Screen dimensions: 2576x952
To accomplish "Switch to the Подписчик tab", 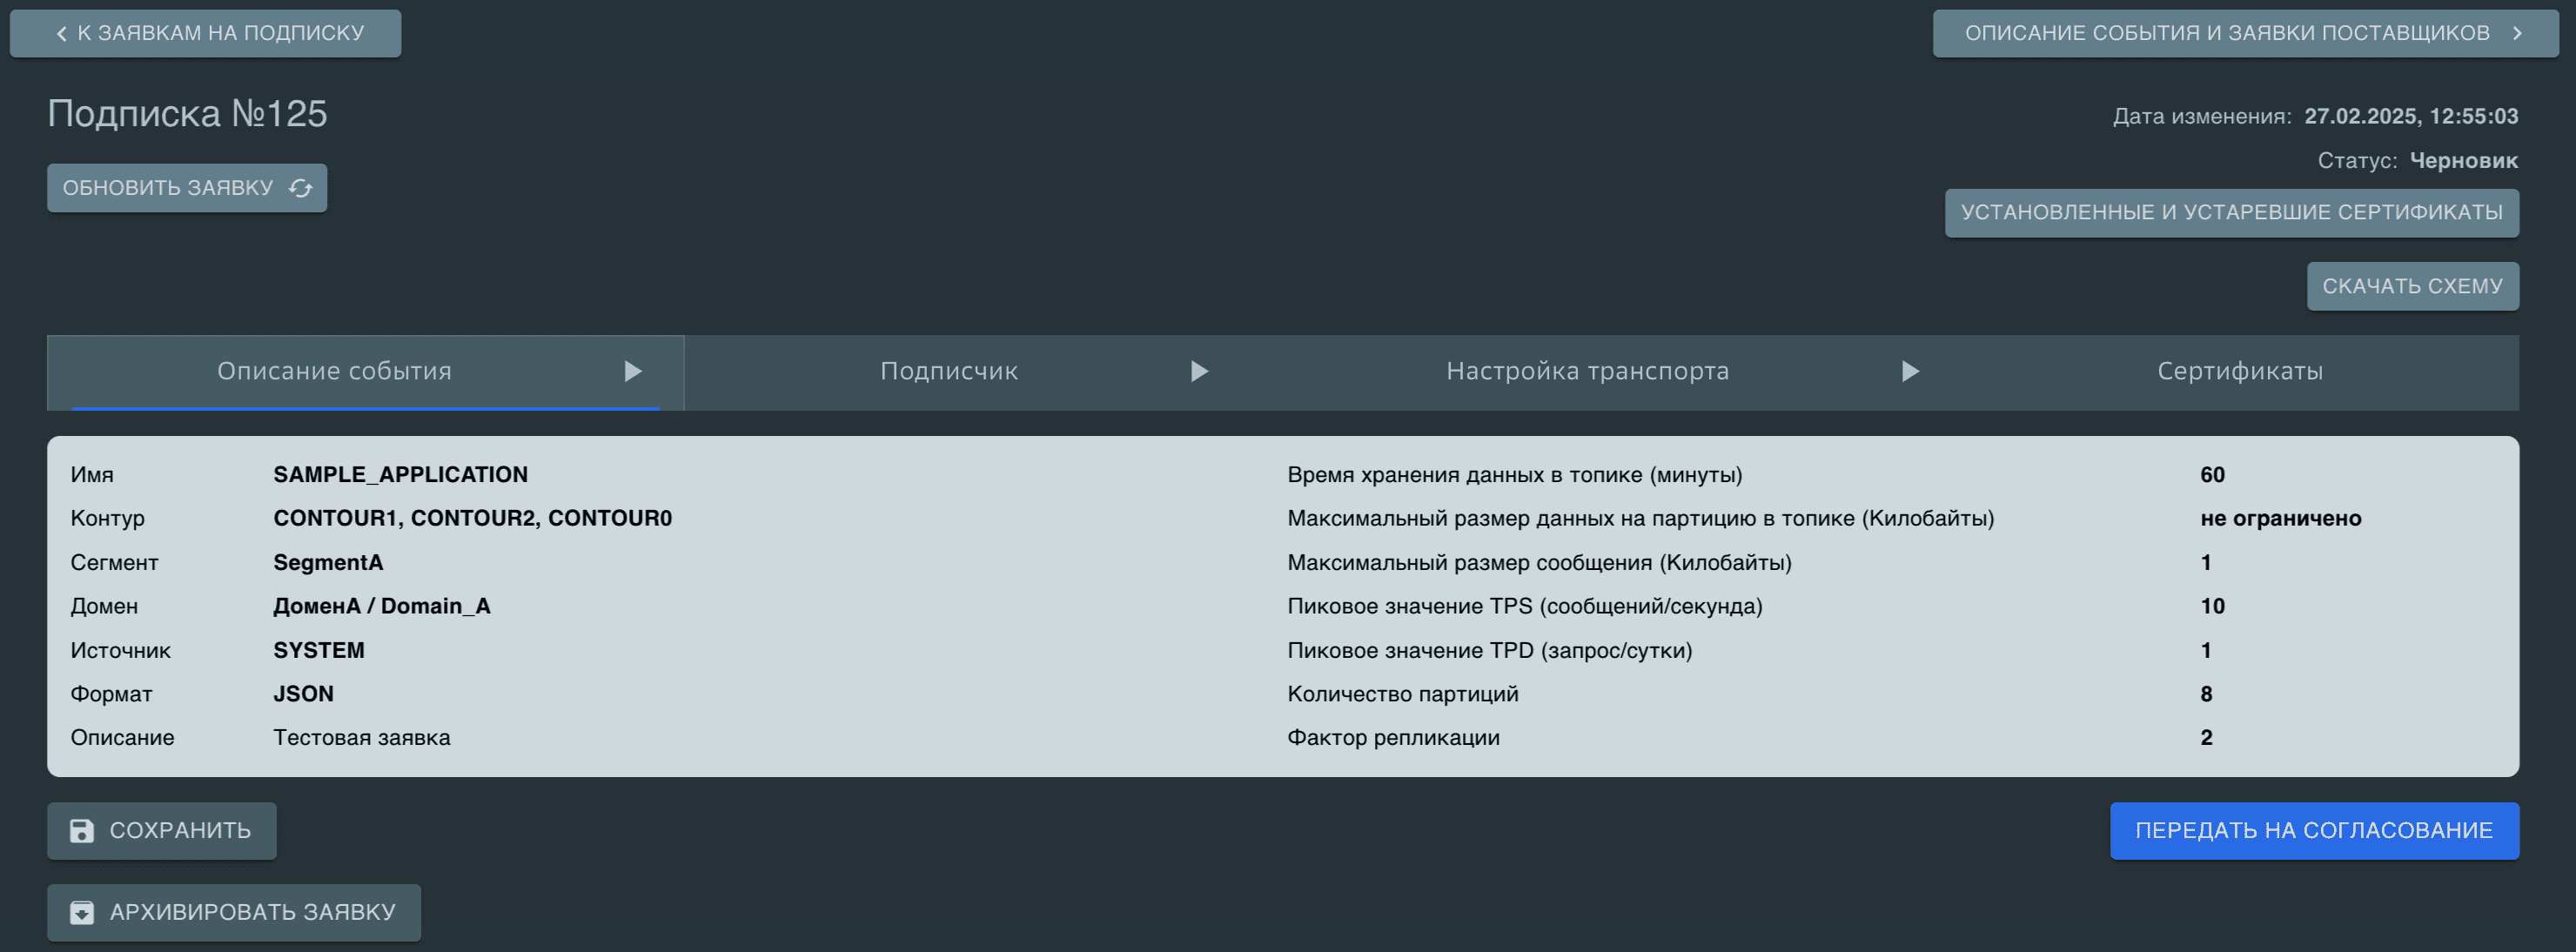I will point(948,372).
